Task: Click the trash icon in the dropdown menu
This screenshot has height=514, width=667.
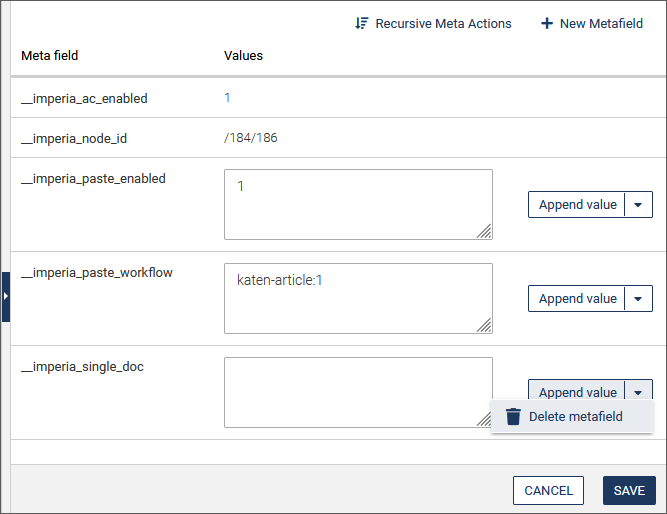Action: [513, 417]
